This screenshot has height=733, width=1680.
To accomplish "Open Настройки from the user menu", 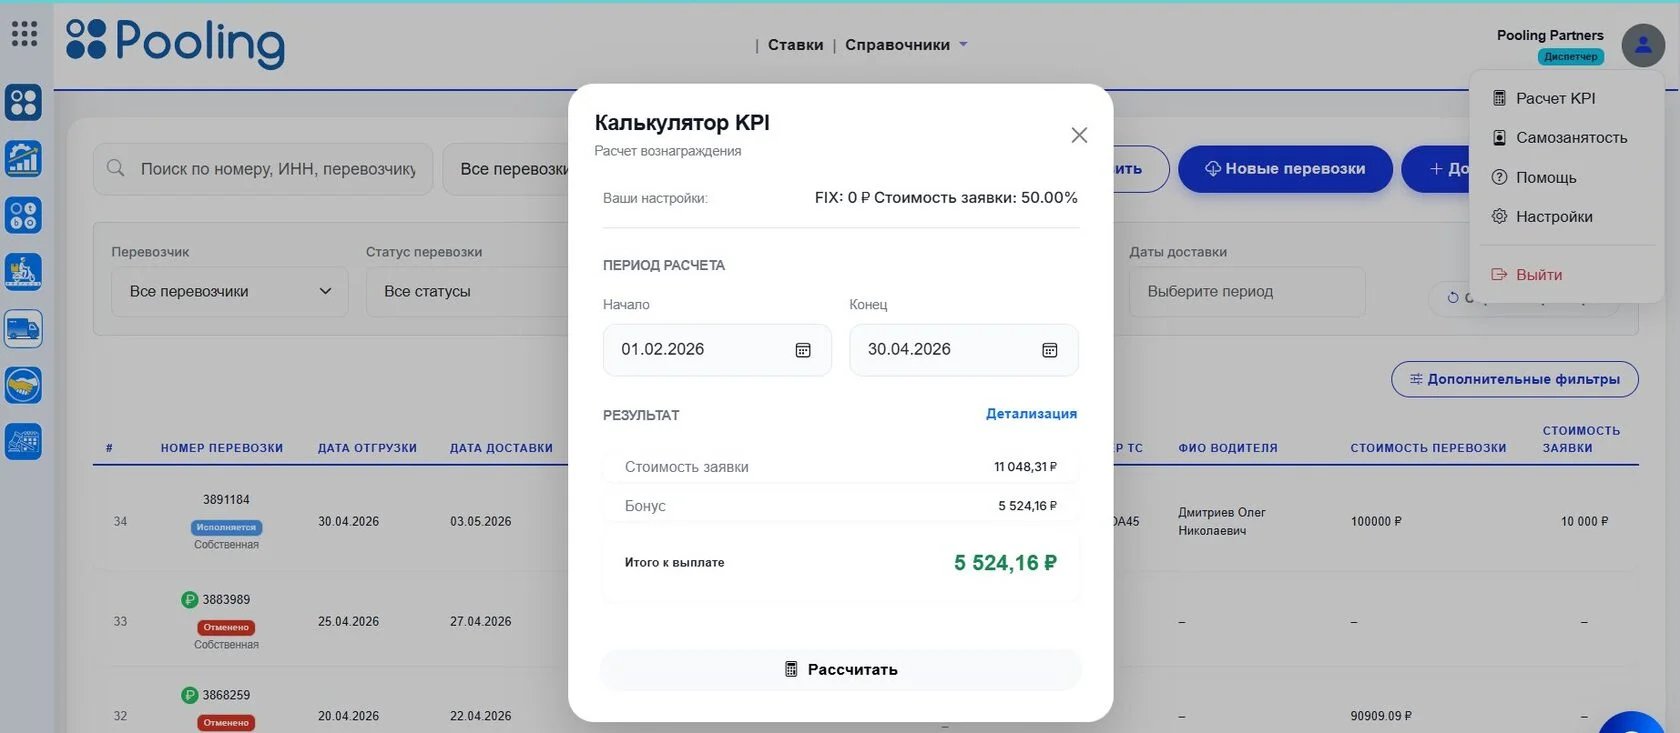I will pyautogui.click(x=1554, y=216).
